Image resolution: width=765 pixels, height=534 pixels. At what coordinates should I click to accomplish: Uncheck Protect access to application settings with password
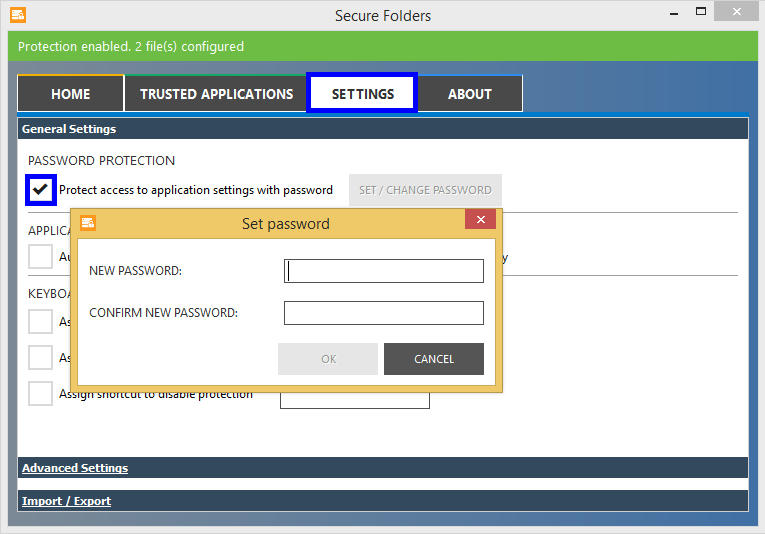tap(40, 190)
